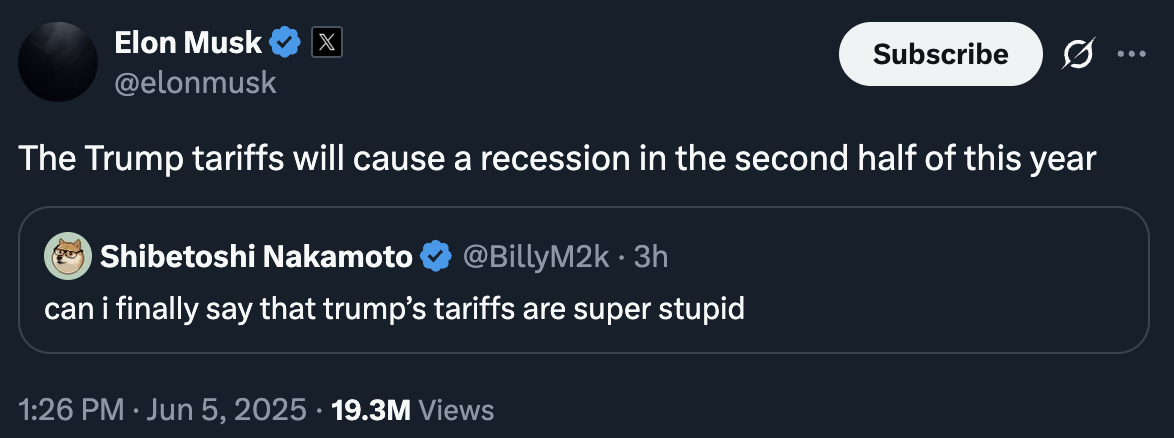Open the @elonmusk handle link
This screenshot has width=1174, height=438.
pos(195,82)
